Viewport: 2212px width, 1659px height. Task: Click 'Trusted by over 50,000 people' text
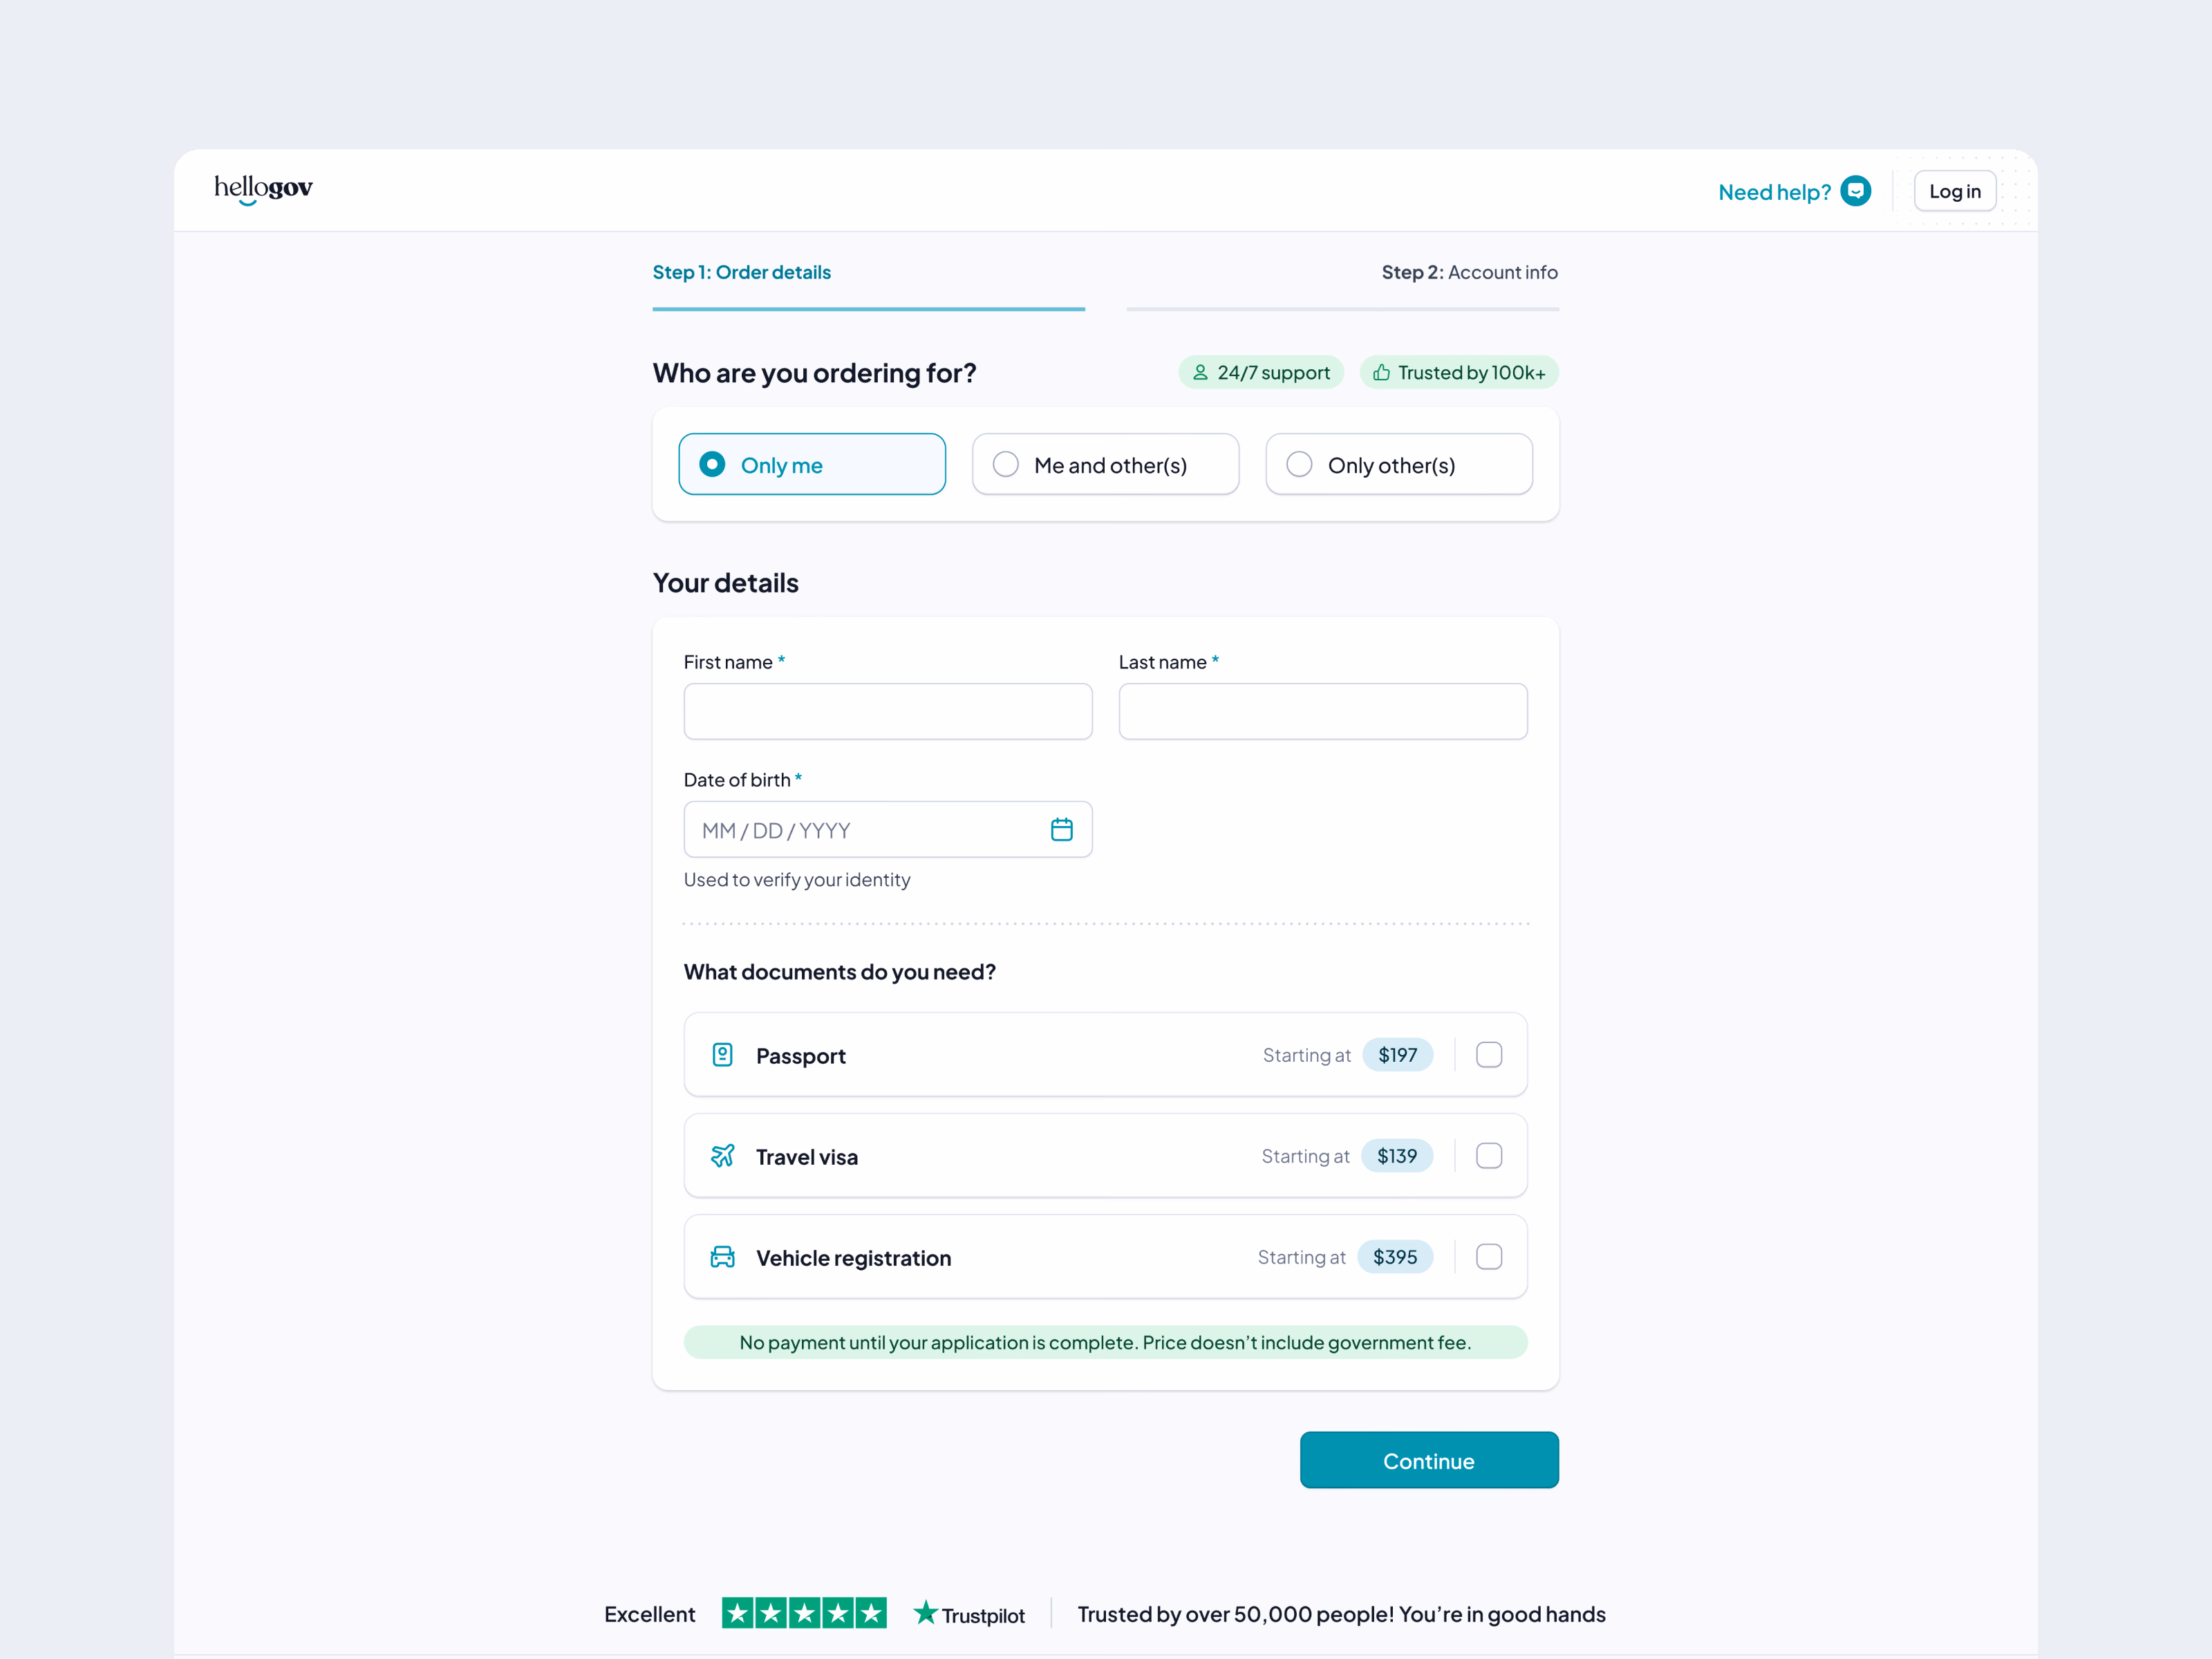click(x=1341, y=1614)
